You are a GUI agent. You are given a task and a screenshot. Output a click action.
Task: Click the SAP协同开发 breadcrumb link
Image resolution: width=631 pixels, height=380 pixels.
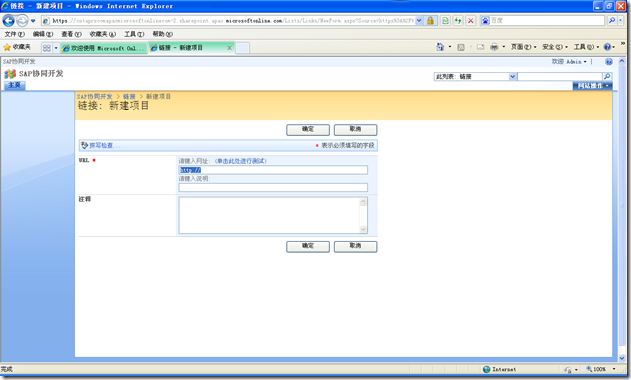pos(95,97)
